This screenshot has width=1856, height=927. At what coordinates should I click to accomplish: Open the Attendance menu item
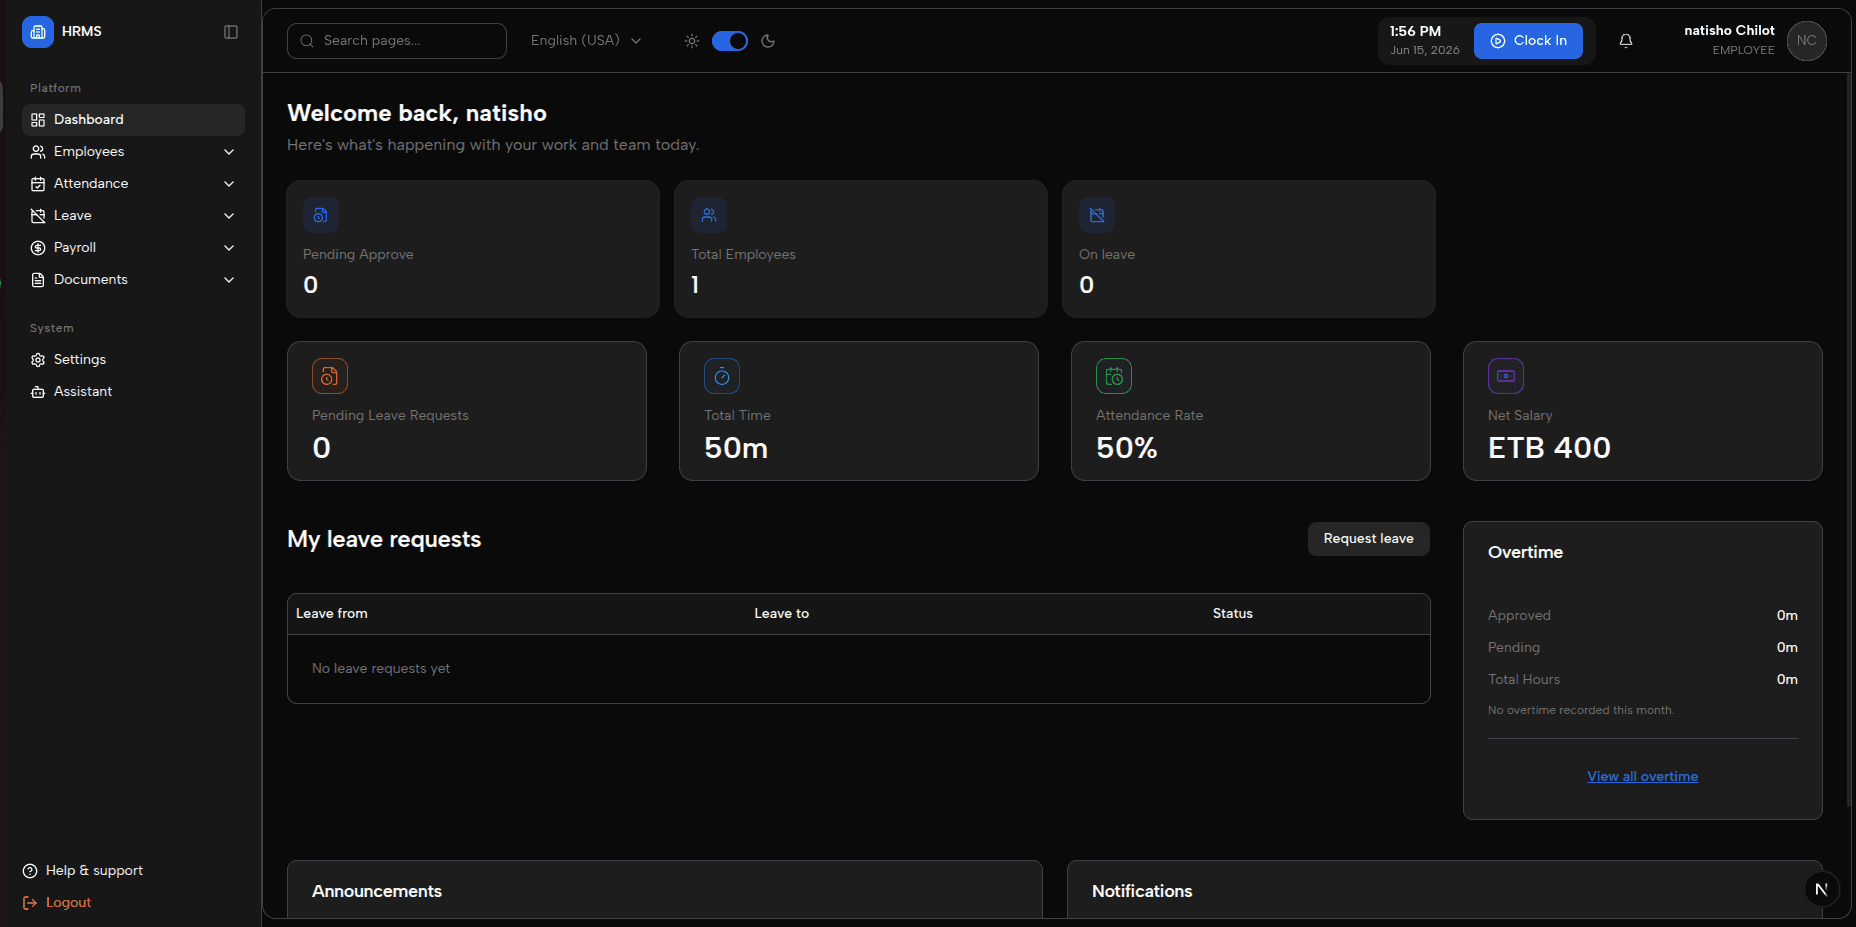tap(133, 184)
